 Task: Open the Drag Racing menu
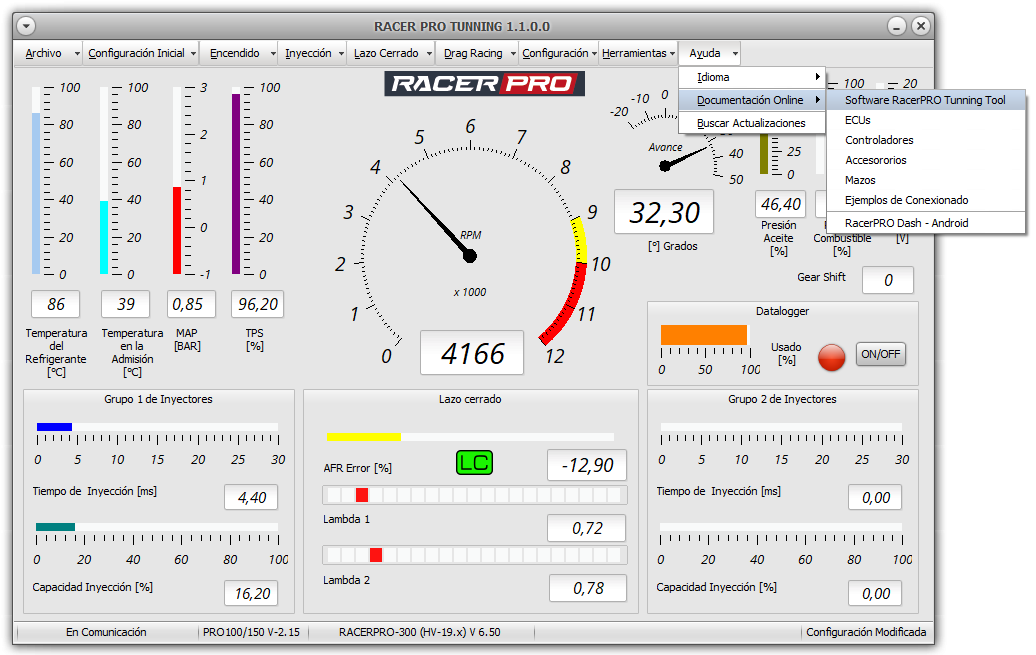pos(473,54)
